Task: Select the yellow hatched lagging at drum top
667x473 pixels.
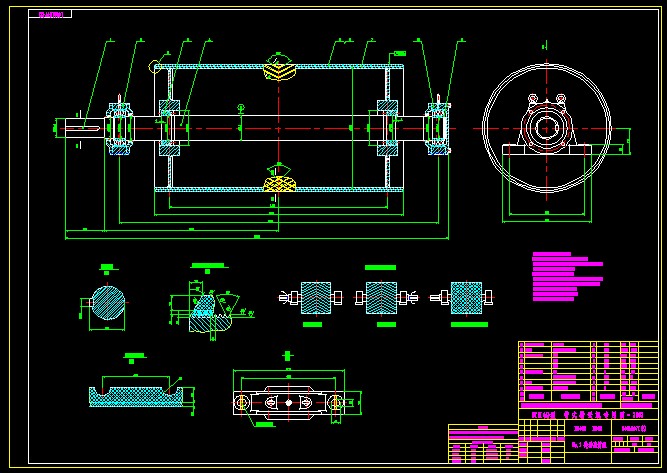Action: point(280,70)
